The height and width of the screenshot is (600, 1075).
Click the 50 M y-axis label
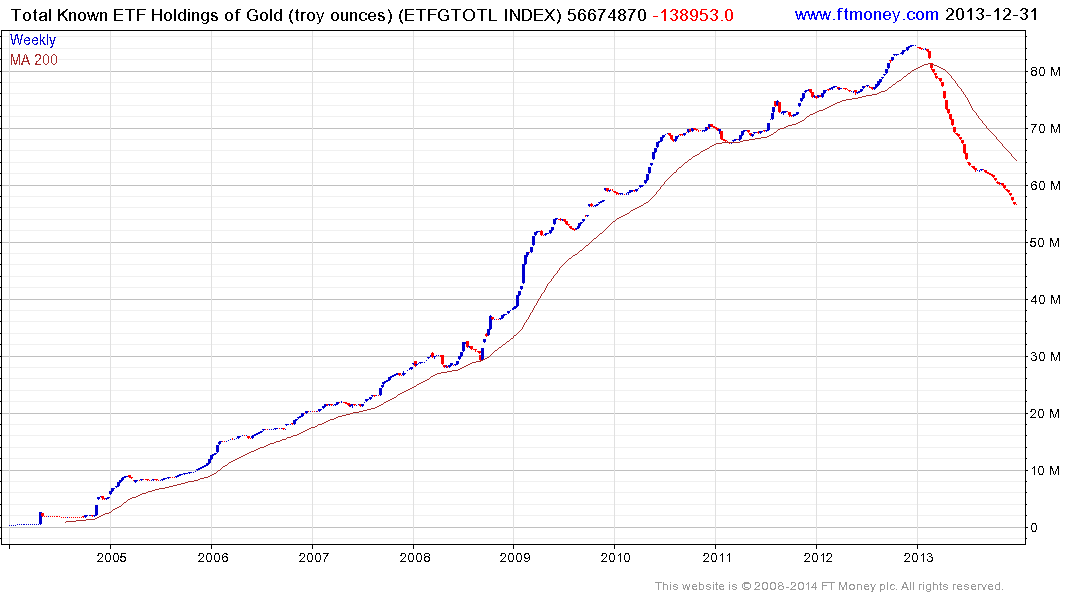click(1044, 242)
